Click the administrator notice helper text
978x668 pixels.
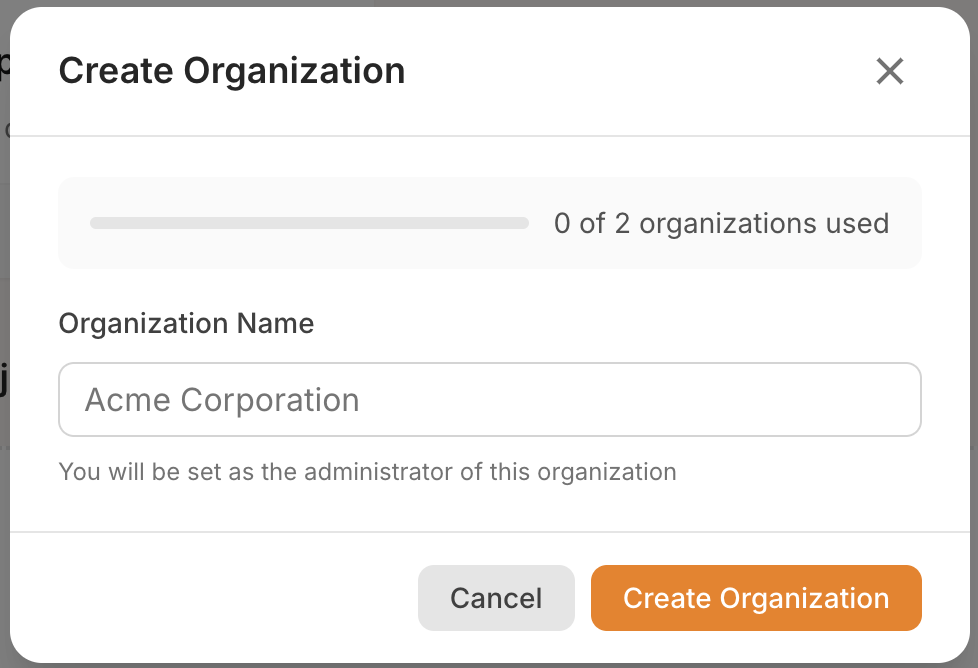[367, 471]
